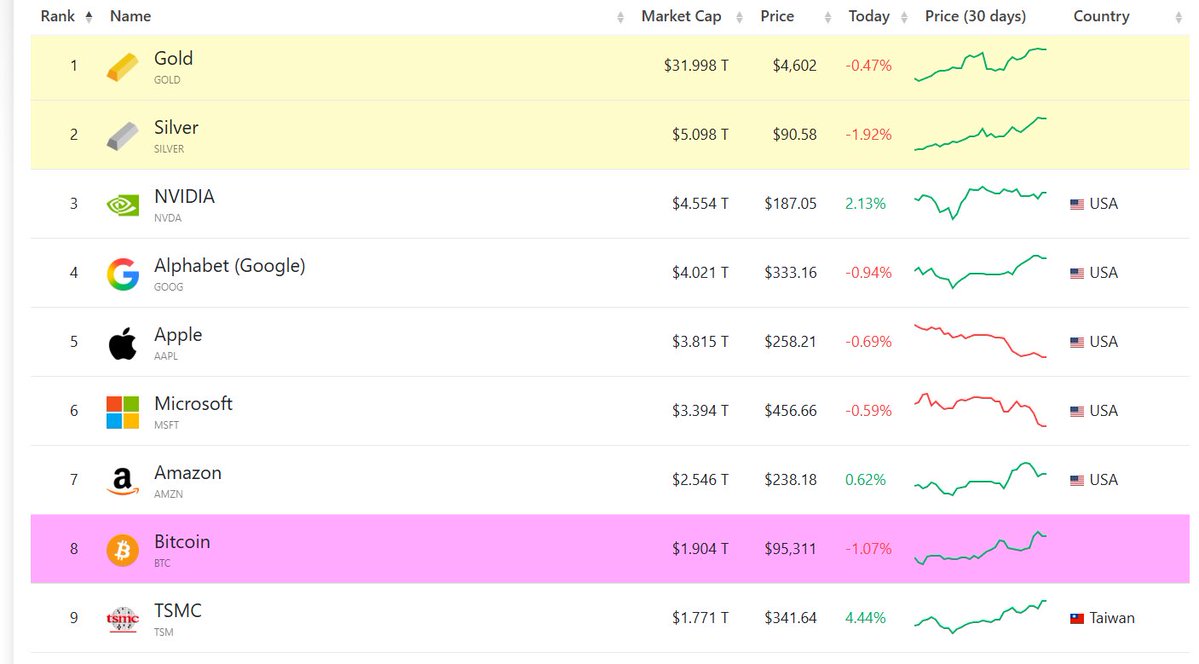1199x664 pixels.
Task: Click the Apple logo icon
Action: tap(123, 343)
